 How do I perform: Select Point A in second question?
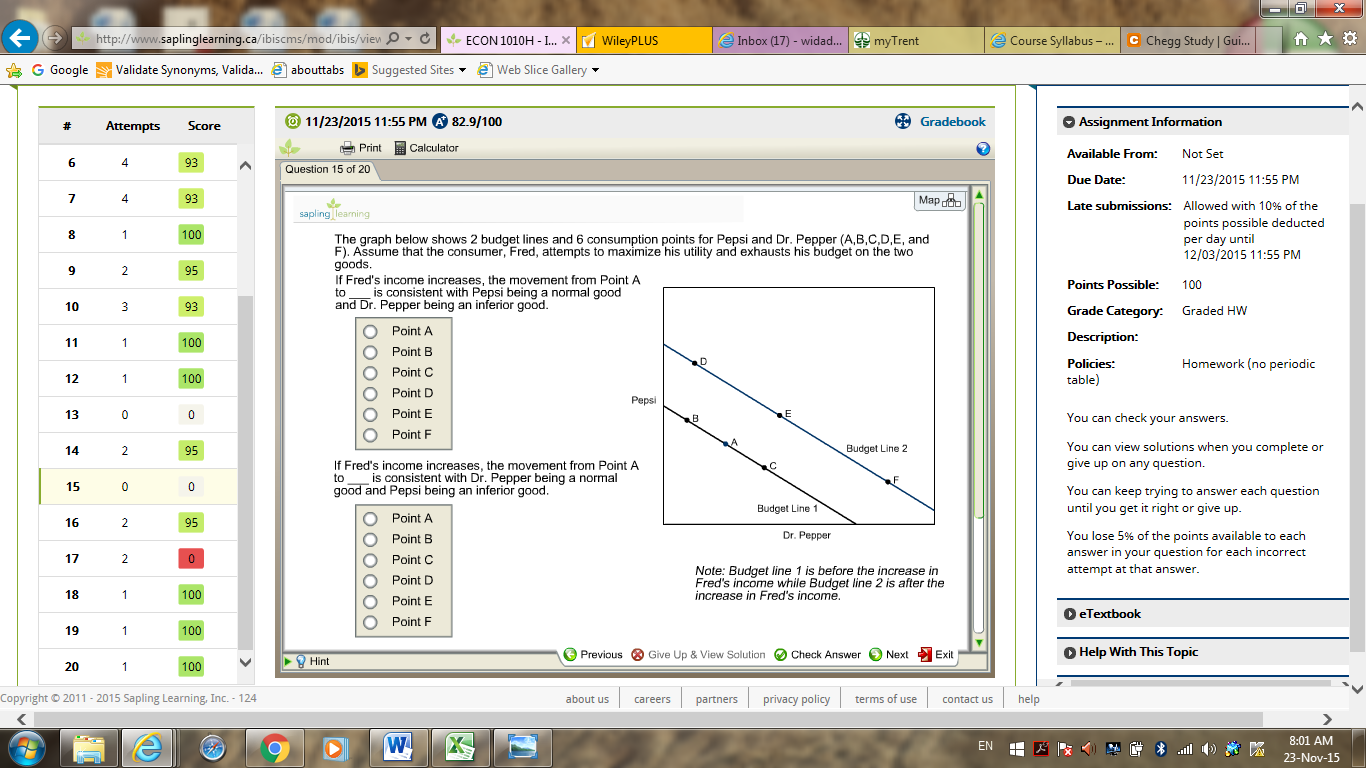(x=370, y=518)
